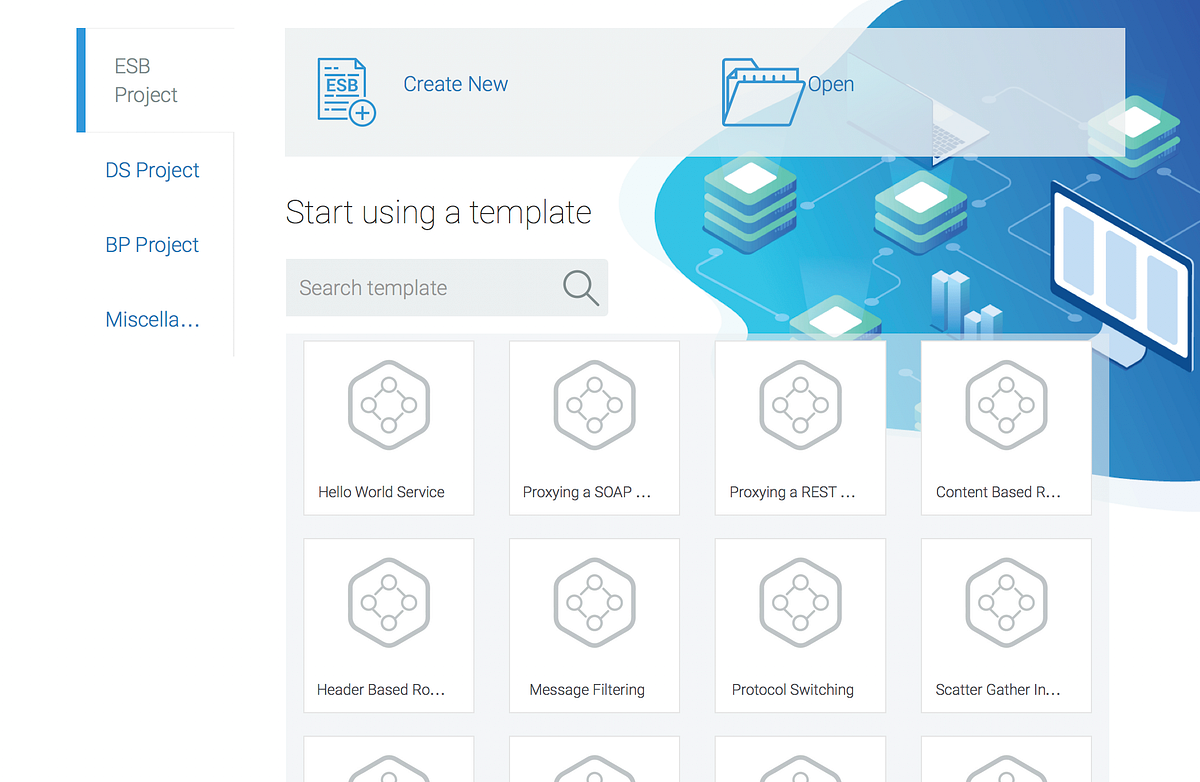Click the Create New link
This screenshot has height=782, width=1200.
click(456, 84)
